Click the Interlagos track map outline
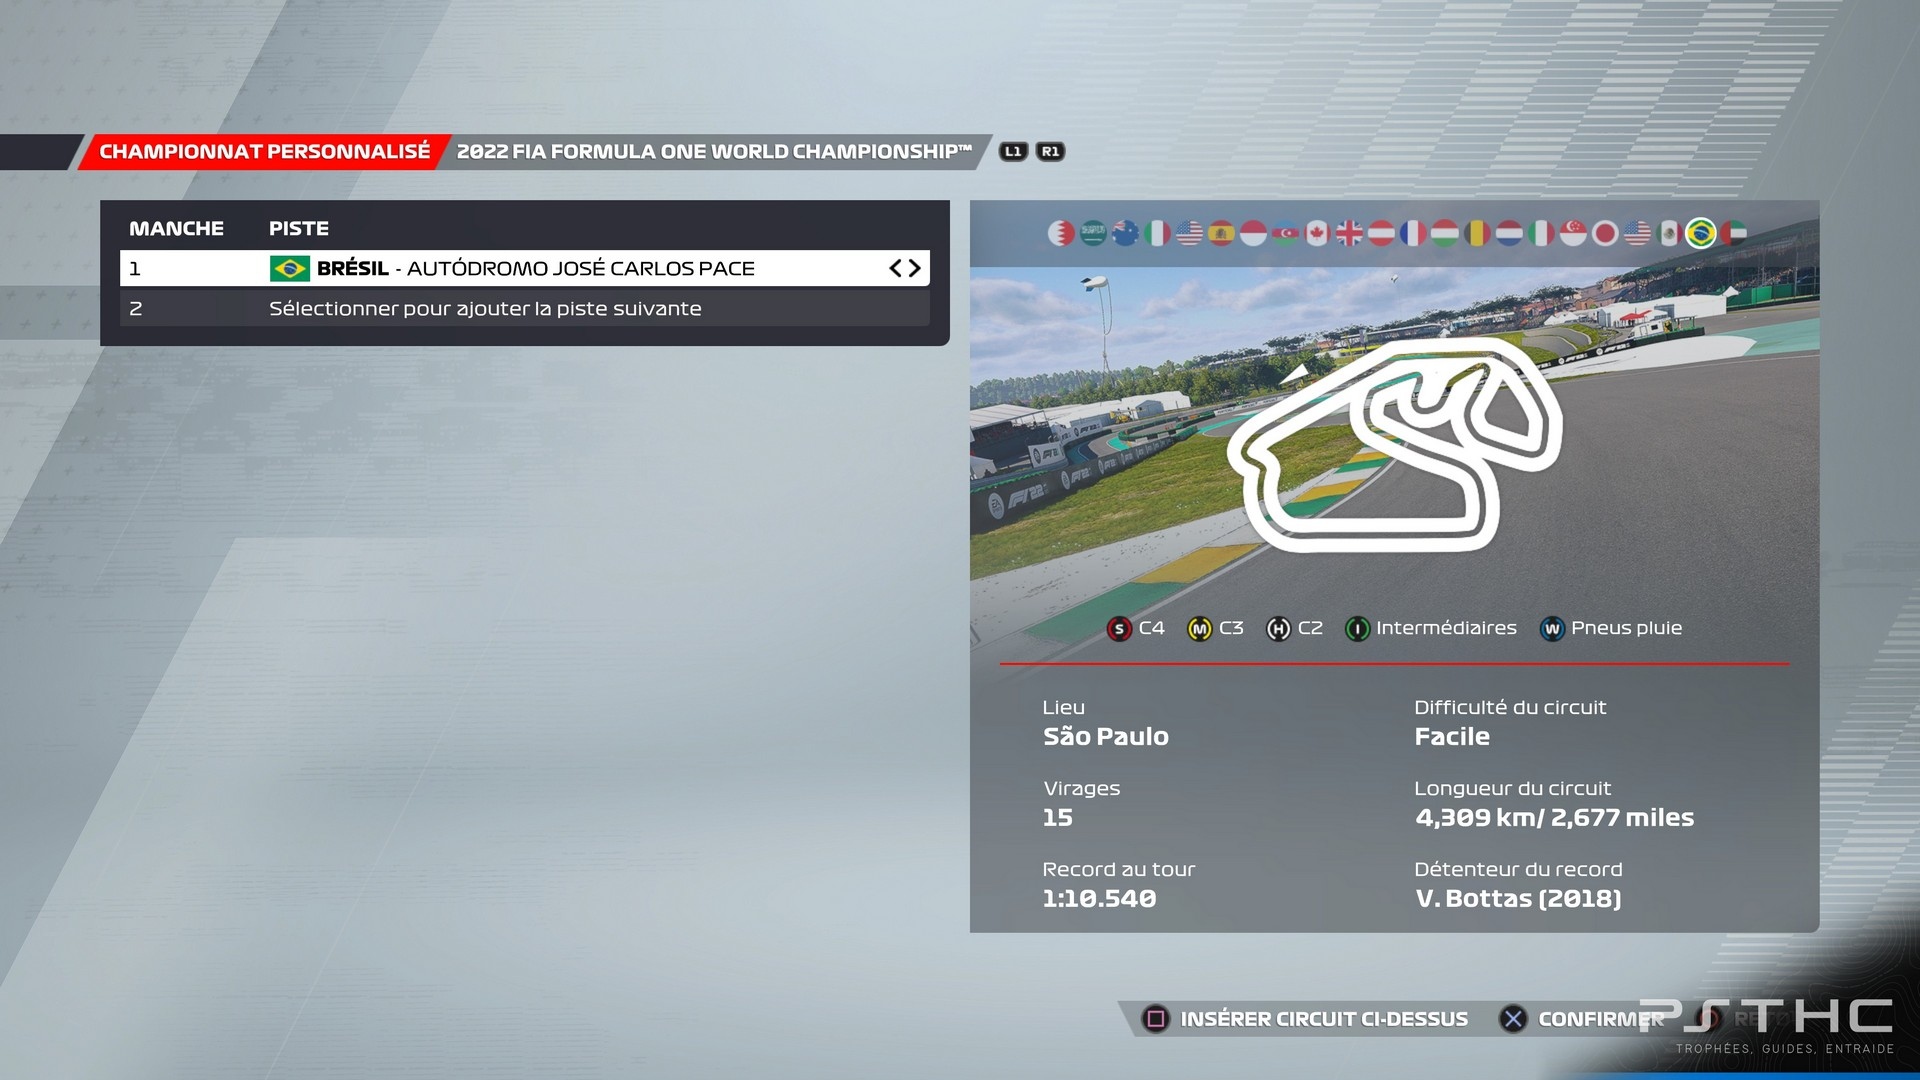Image resolution: width=1920 pixels, height=1080 pixels. [x=1395, y=445]
